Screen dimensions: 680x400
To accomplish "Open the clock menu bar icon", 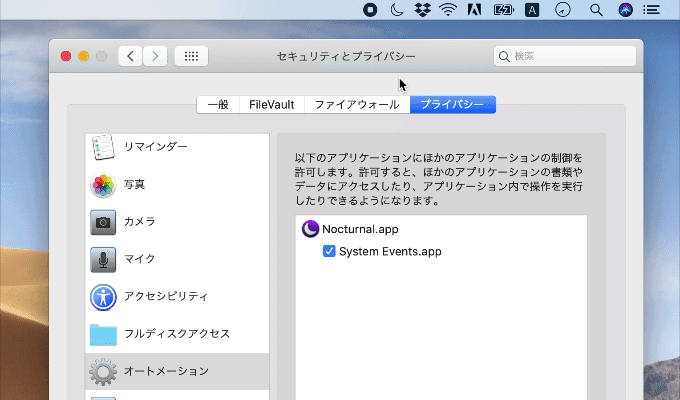I will coord(563,10).
